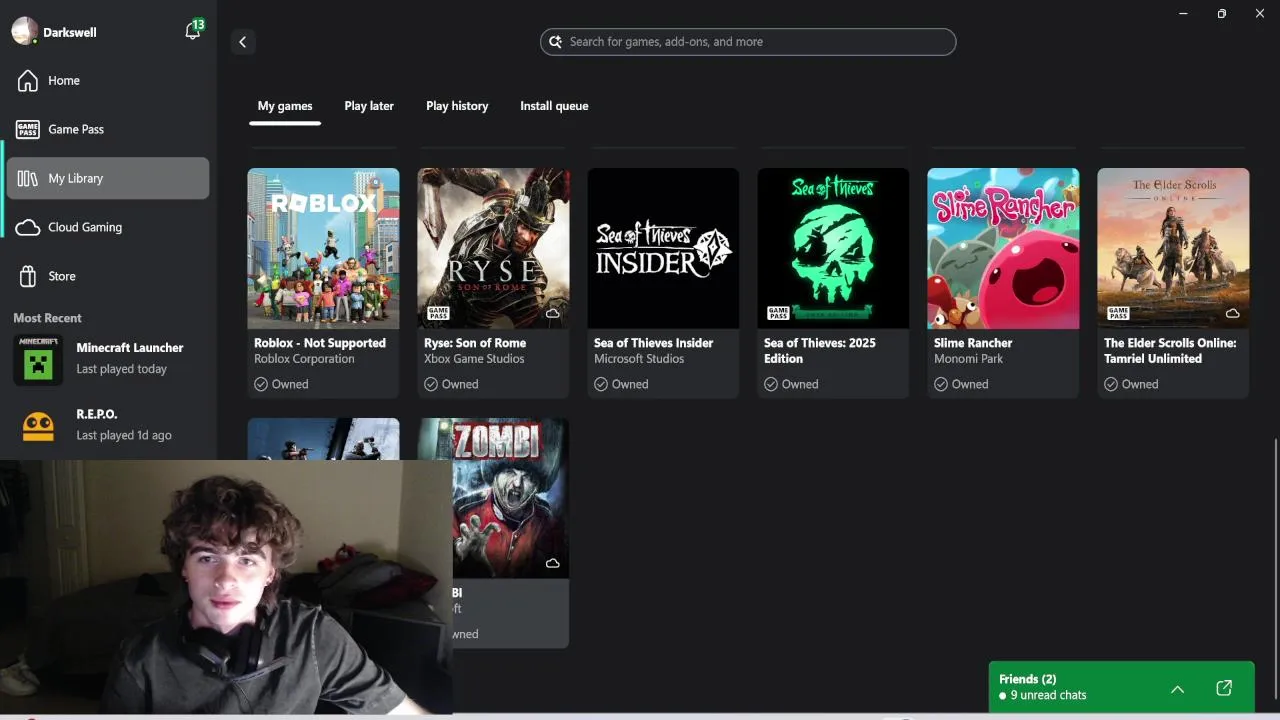Click the Slime Rancher title text
Image resolution: width=1280 pixels, height=720 pixels.
pyautogui.click(x=973, y=343)
